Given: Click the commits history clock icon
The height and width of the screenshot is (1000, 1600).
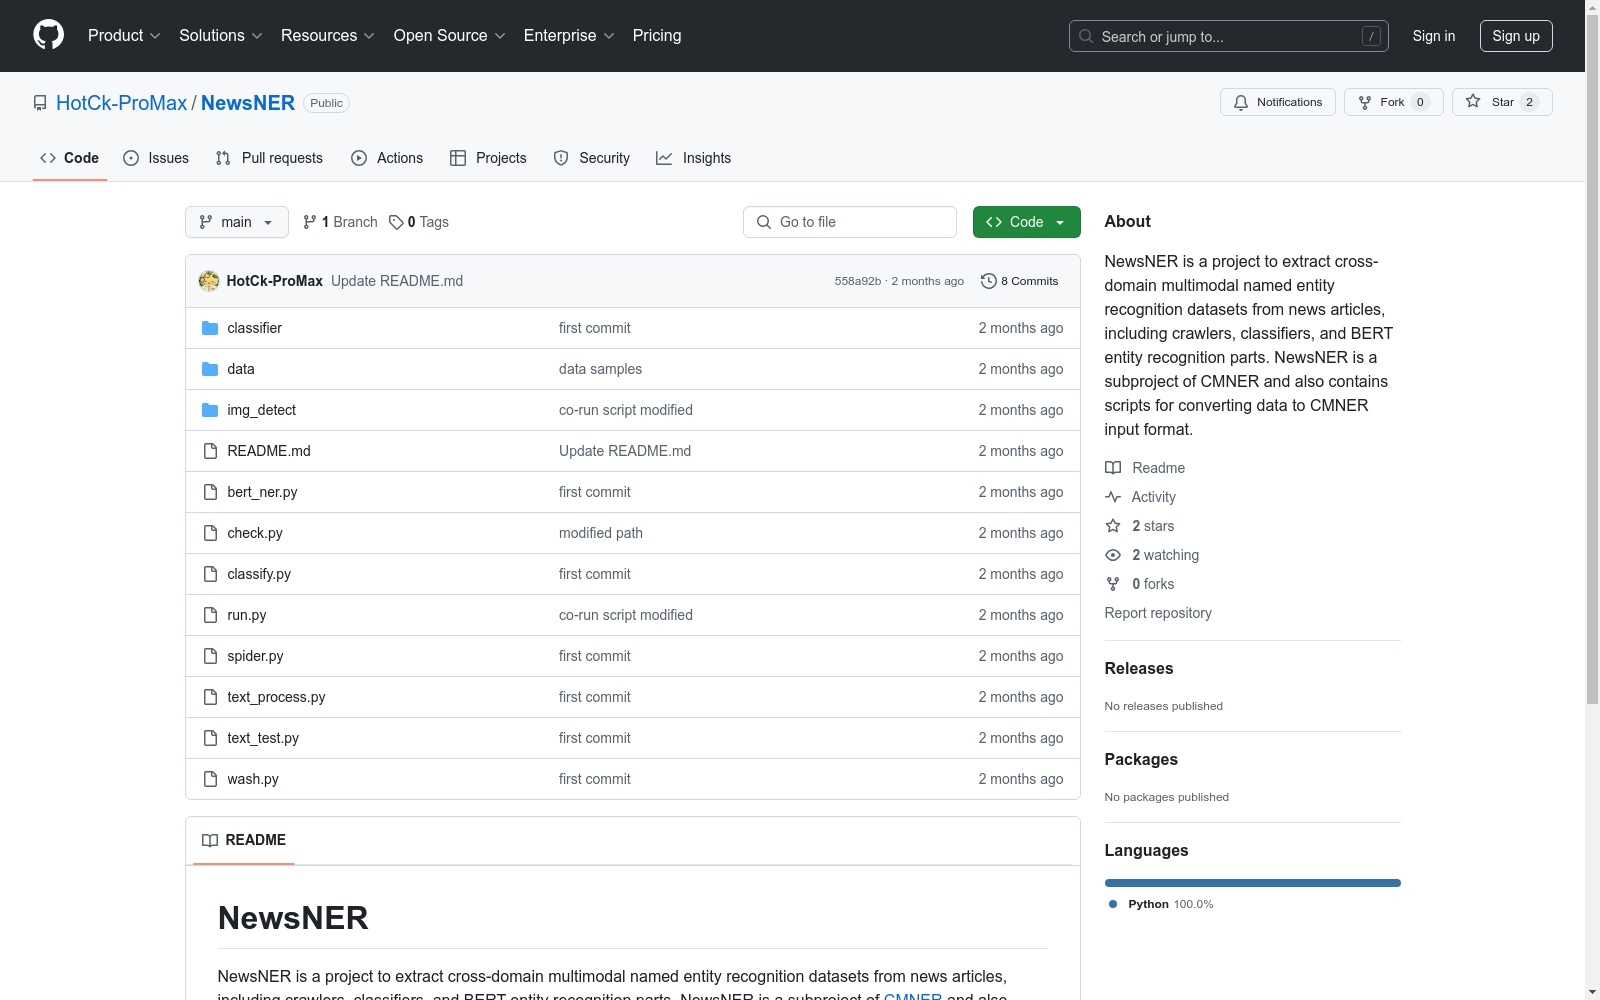Looking at the screenshot, I should [x=989, y=281].
